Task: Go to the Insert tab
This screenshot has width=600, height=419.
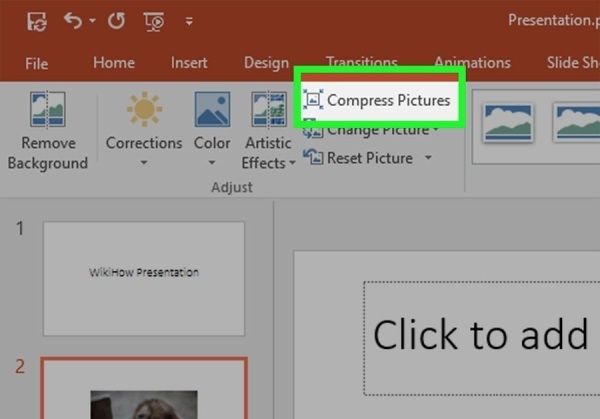Action: [189, 63]
